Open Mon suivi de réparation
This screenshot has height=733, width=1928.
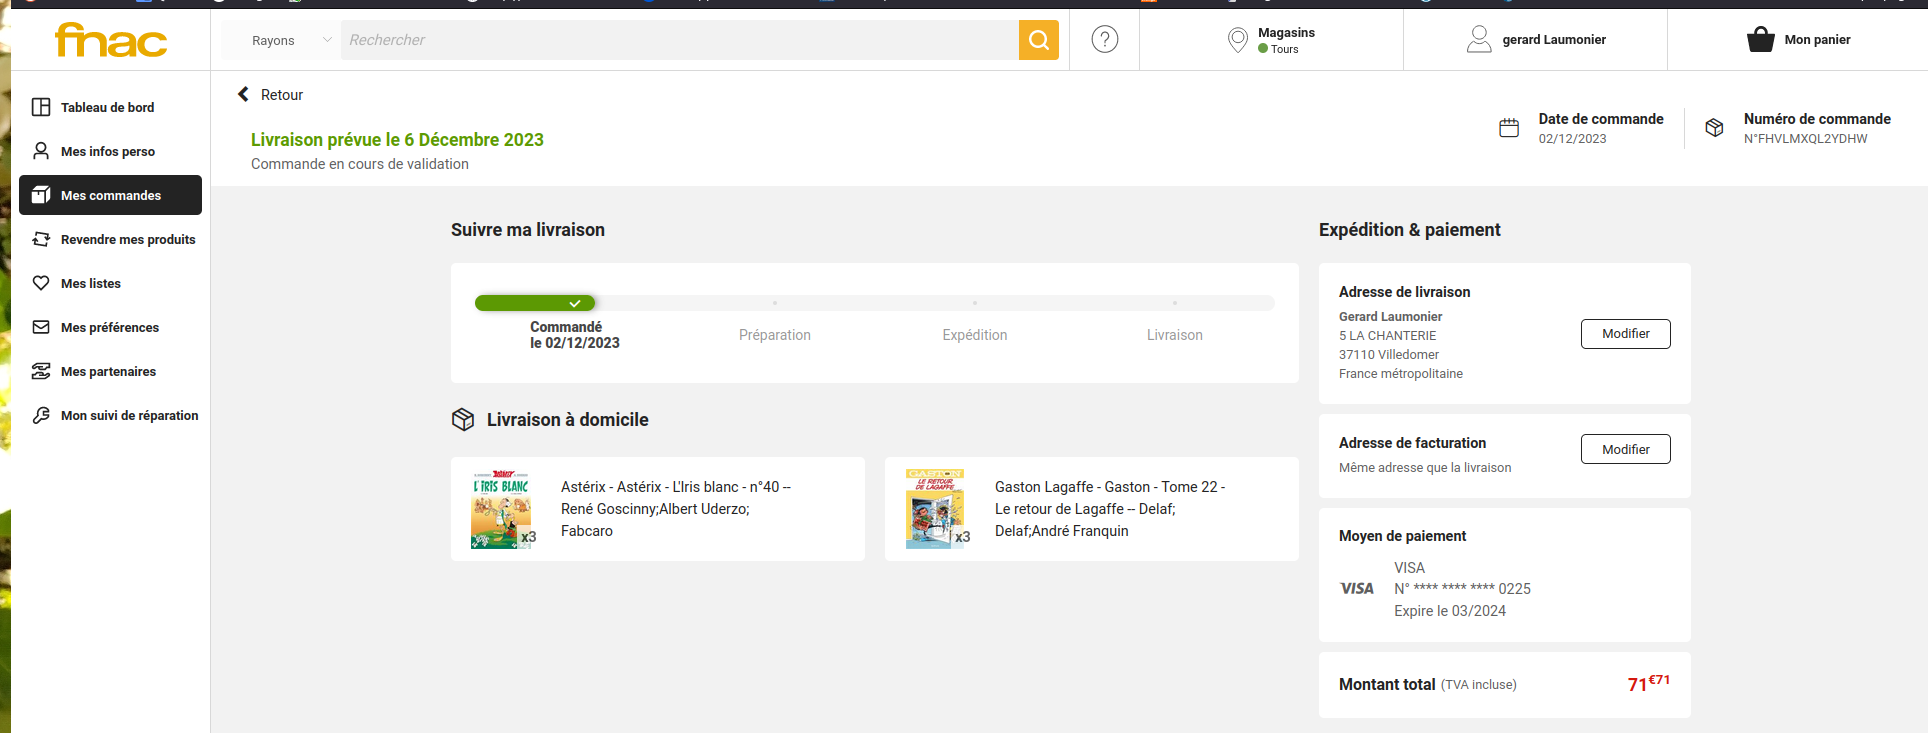129,416
